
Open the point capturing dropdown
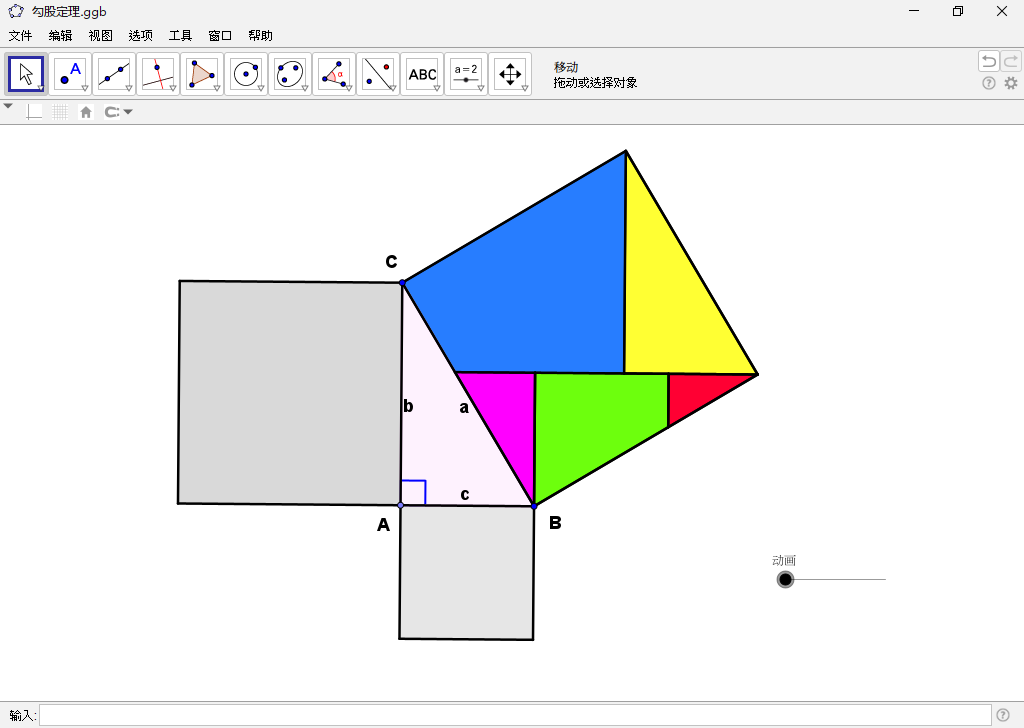[x=119, y=112]
